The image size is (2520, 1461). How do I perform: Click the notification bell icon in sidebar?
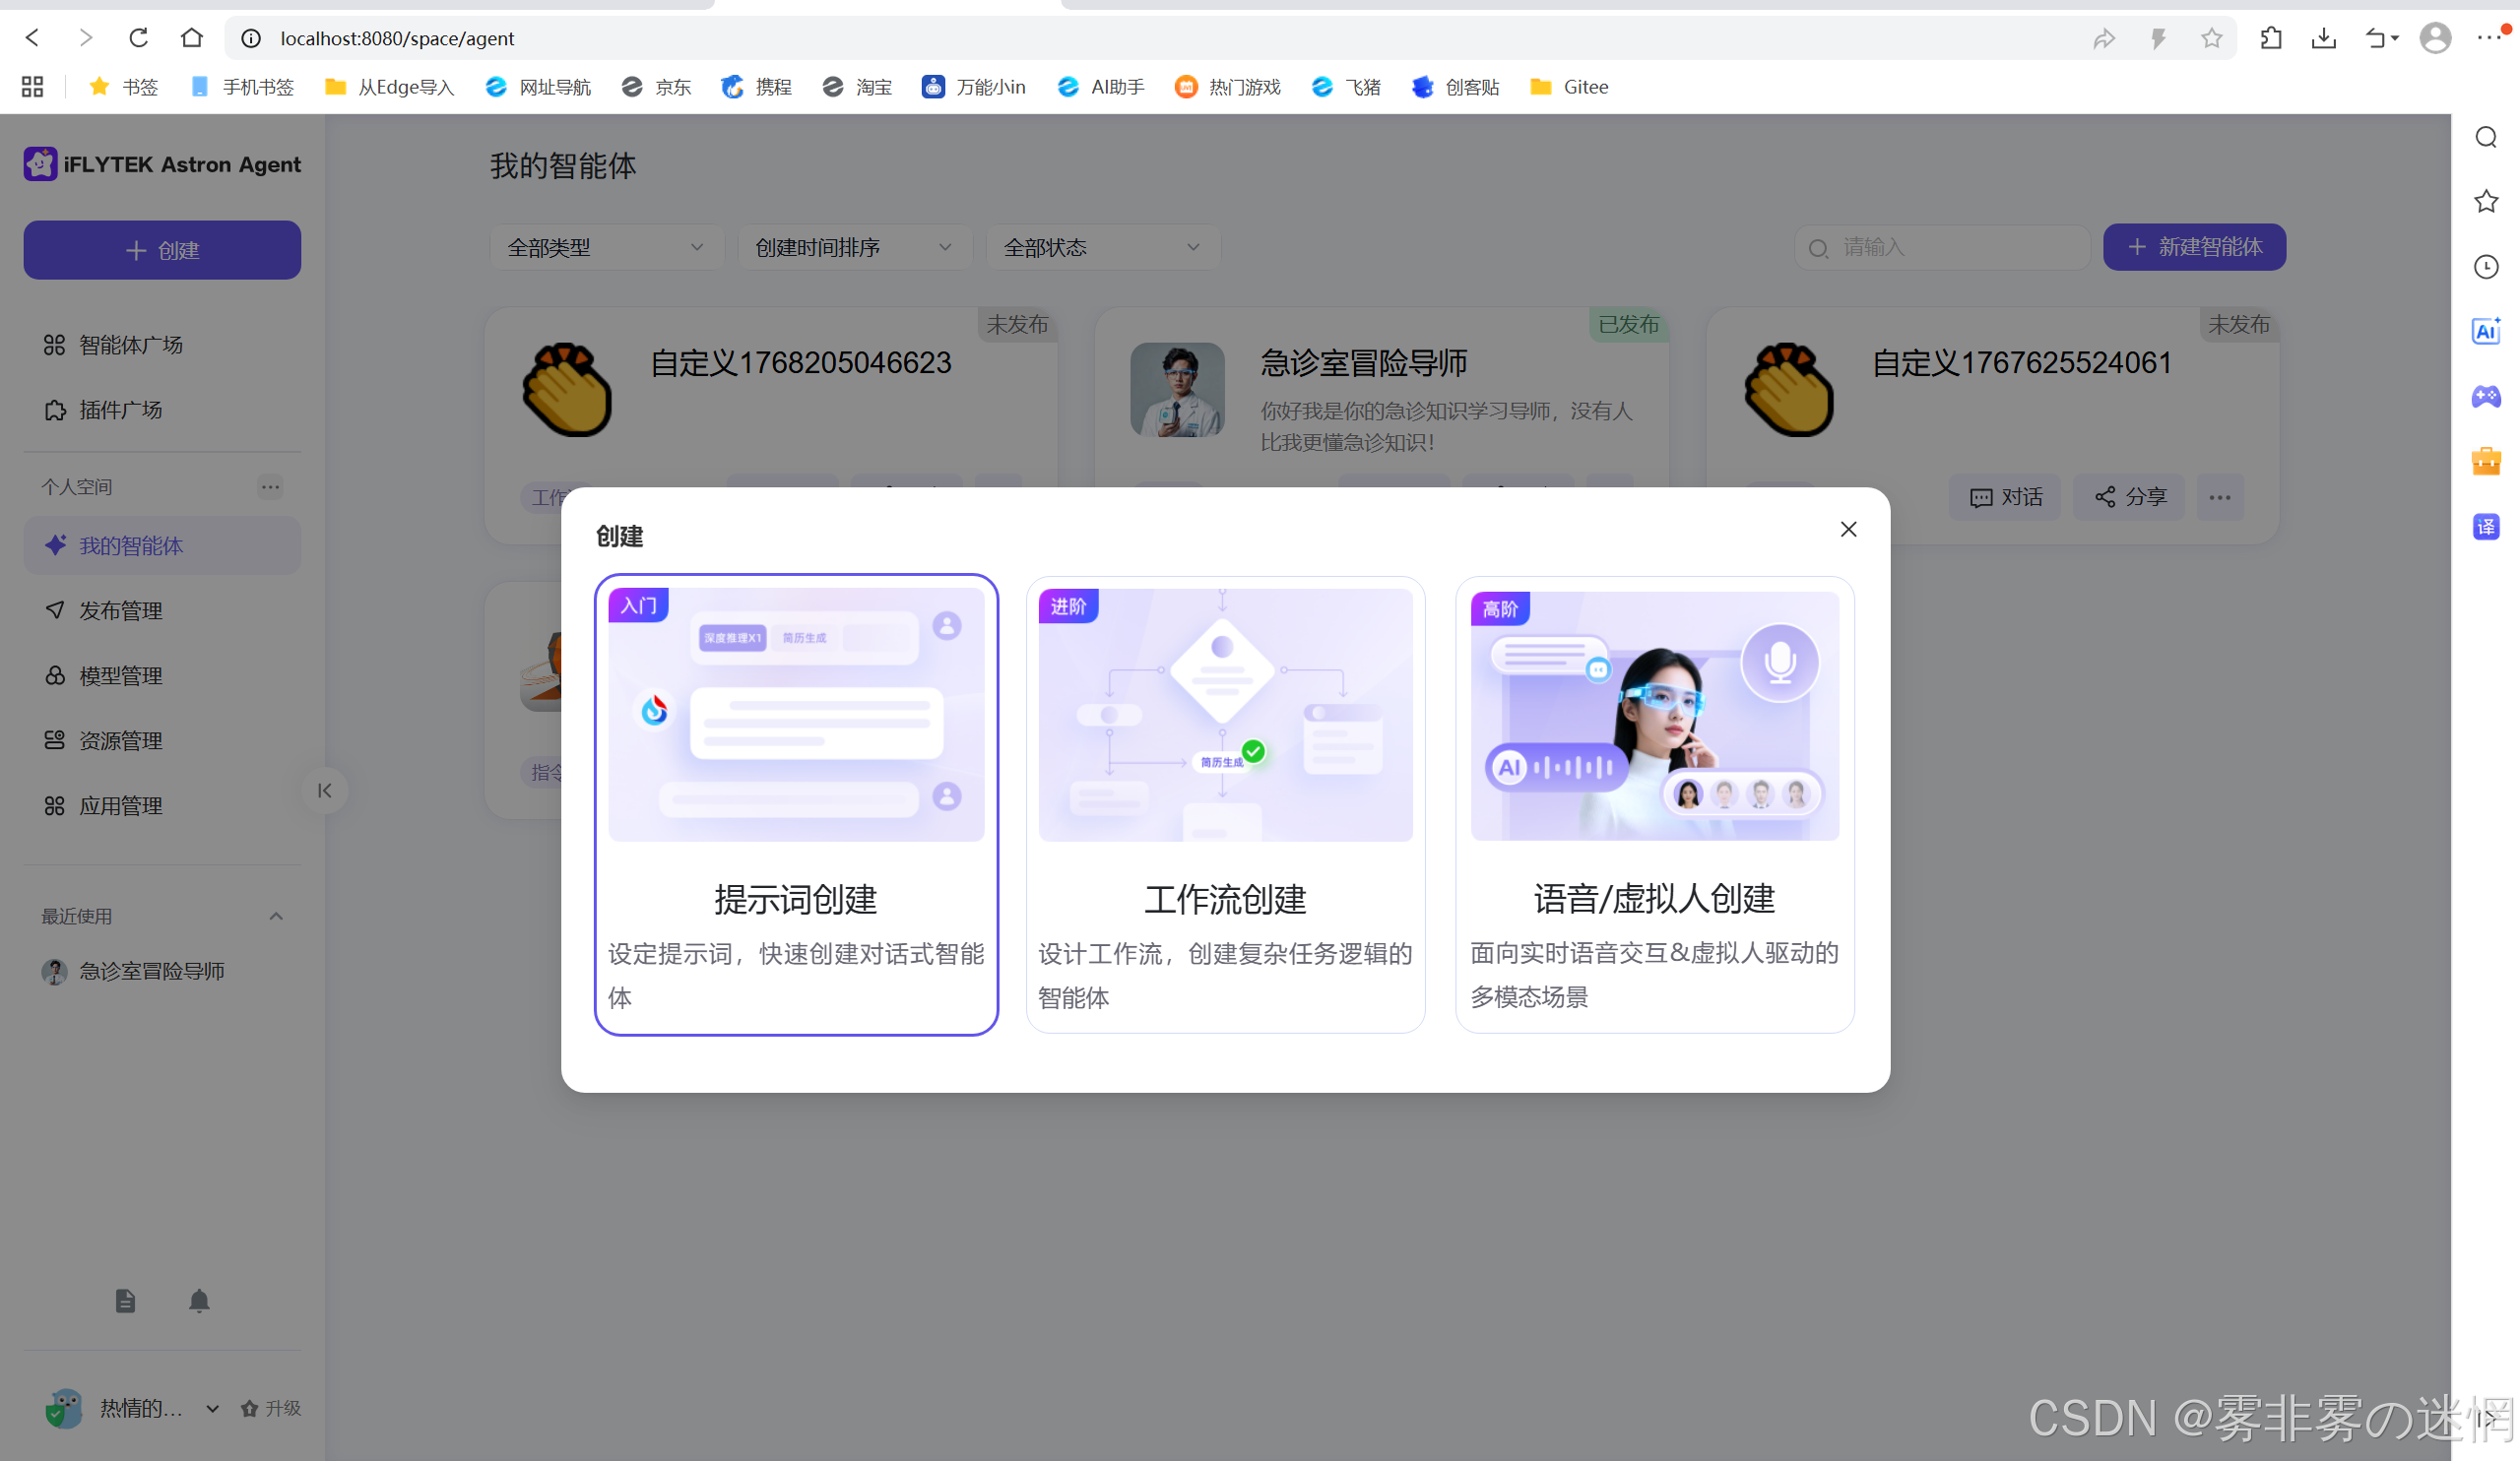199,1300
